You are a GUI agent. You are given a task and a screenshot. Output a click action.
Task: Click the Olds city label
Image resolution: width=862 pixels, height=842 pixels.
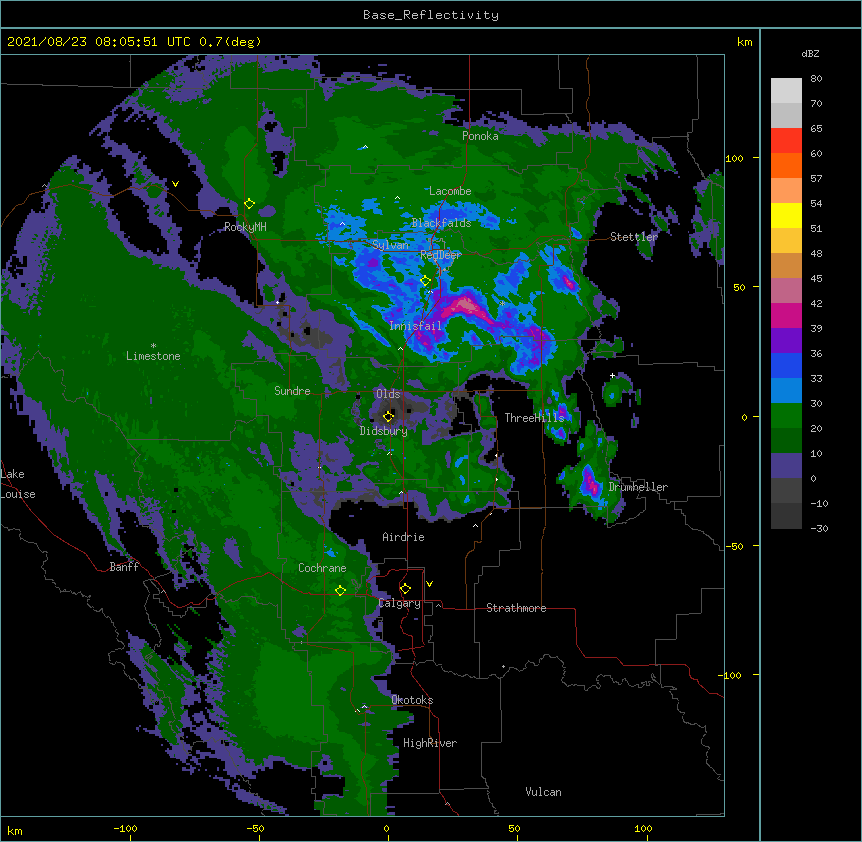point(388,394)
